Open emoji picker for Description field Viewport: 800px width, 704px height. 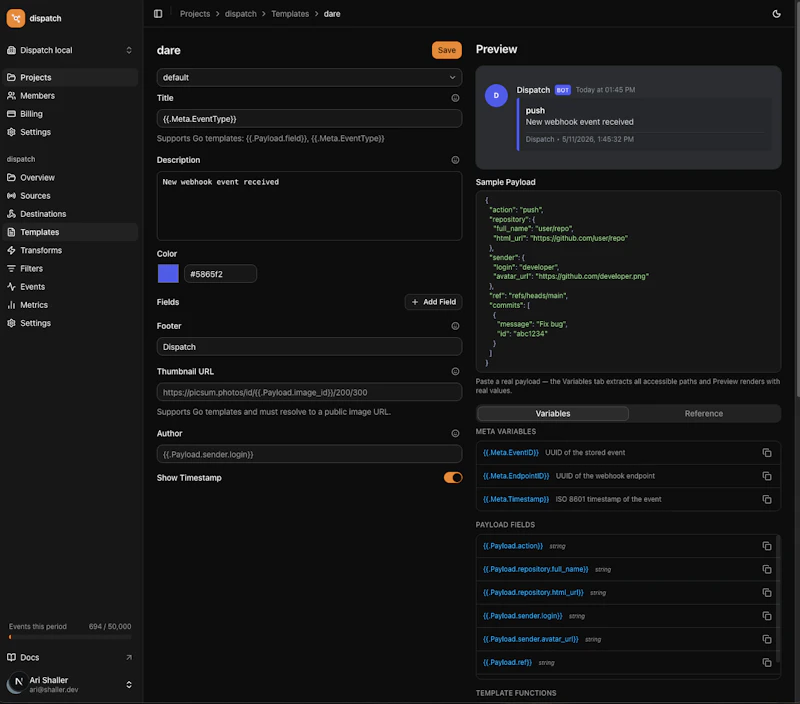pos(455,160)
